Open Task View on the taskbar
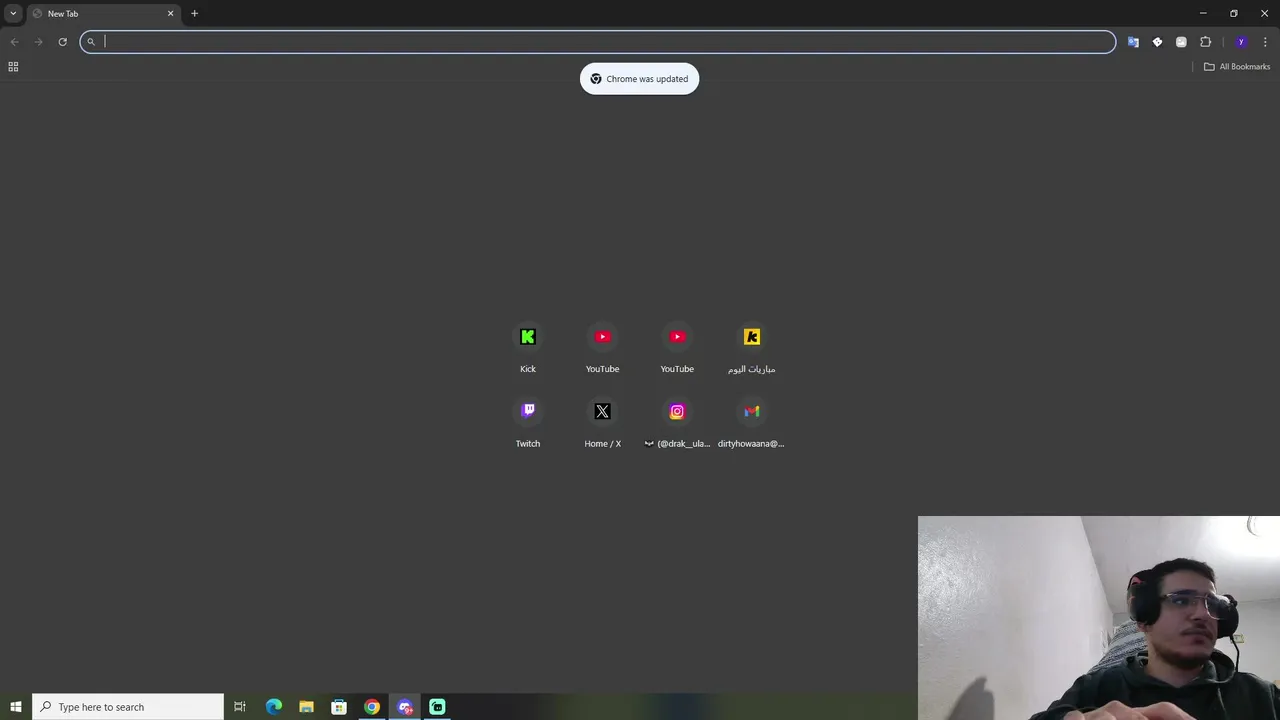Image resolution: width=1280 pixels, height=720 pixels. (240, 707)
